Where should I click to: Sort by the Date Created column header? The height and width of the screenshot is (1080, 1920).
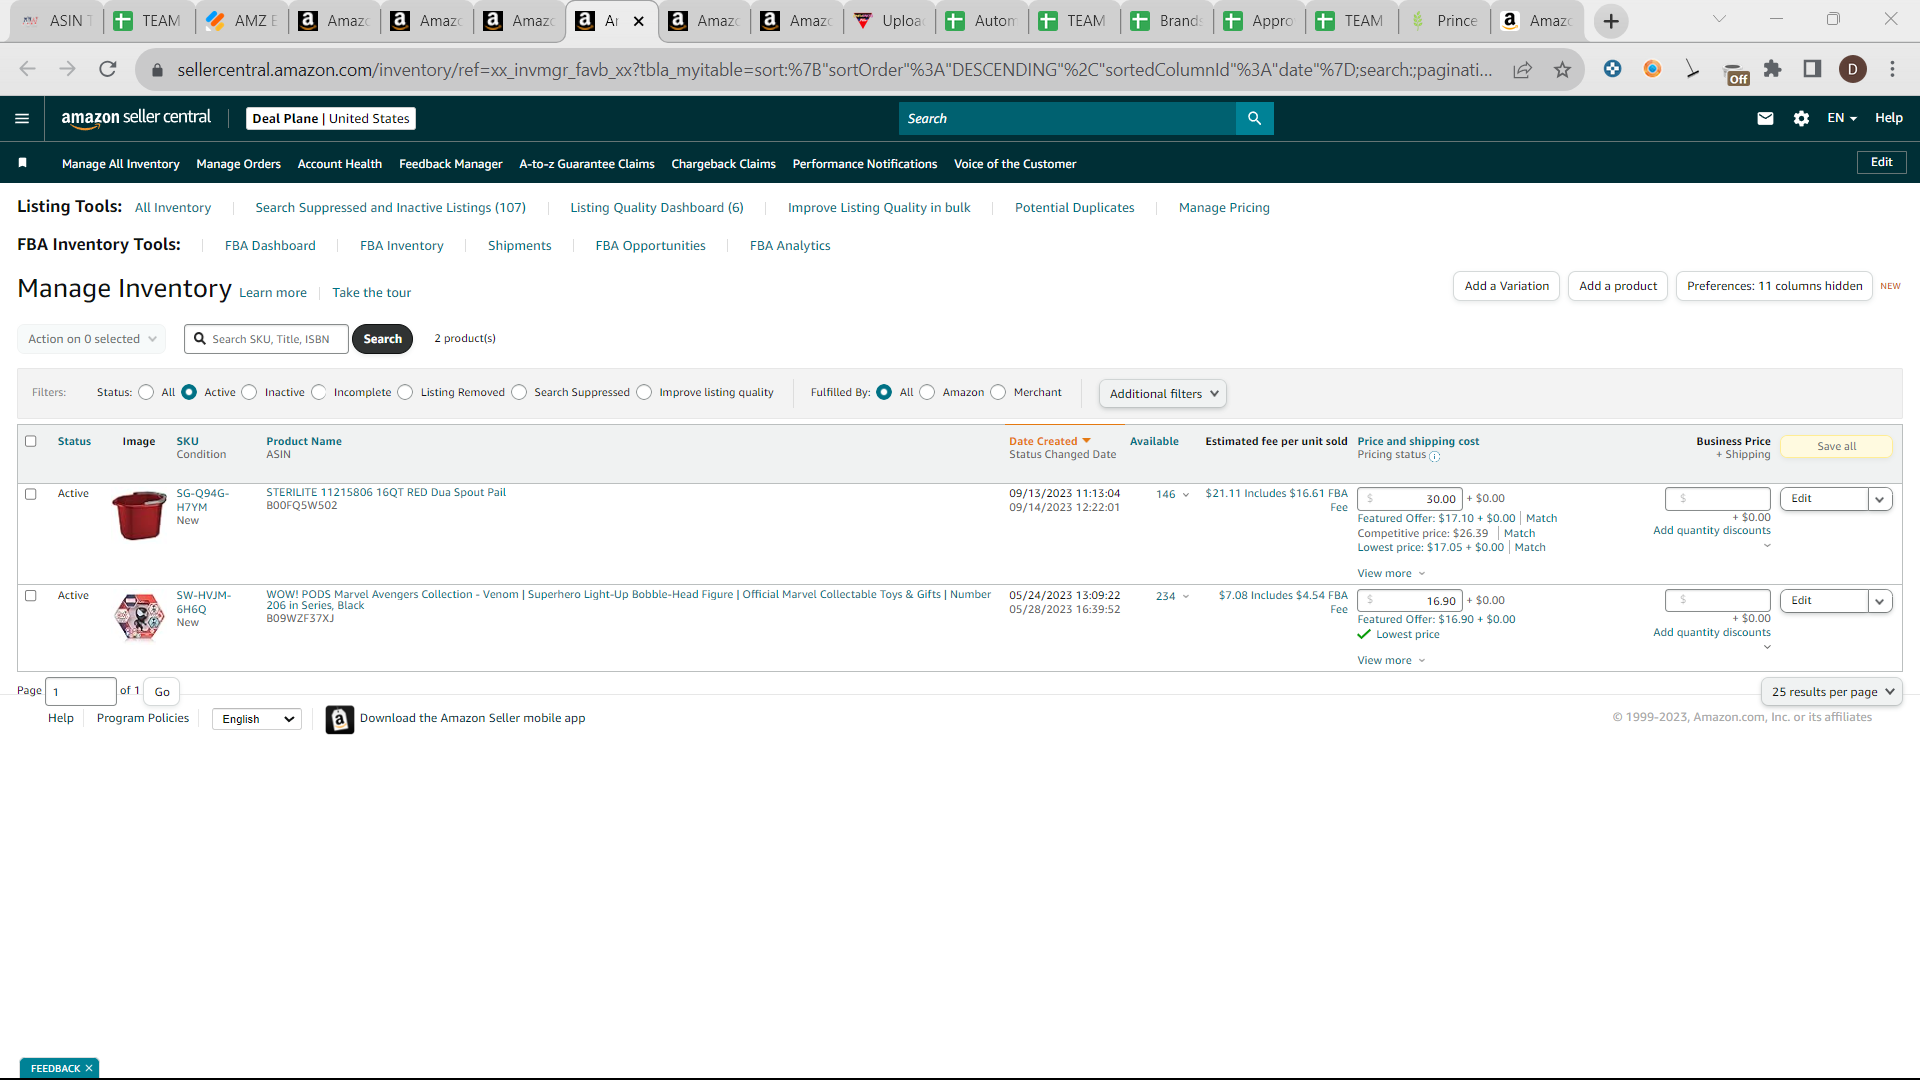click(1050, 441)
